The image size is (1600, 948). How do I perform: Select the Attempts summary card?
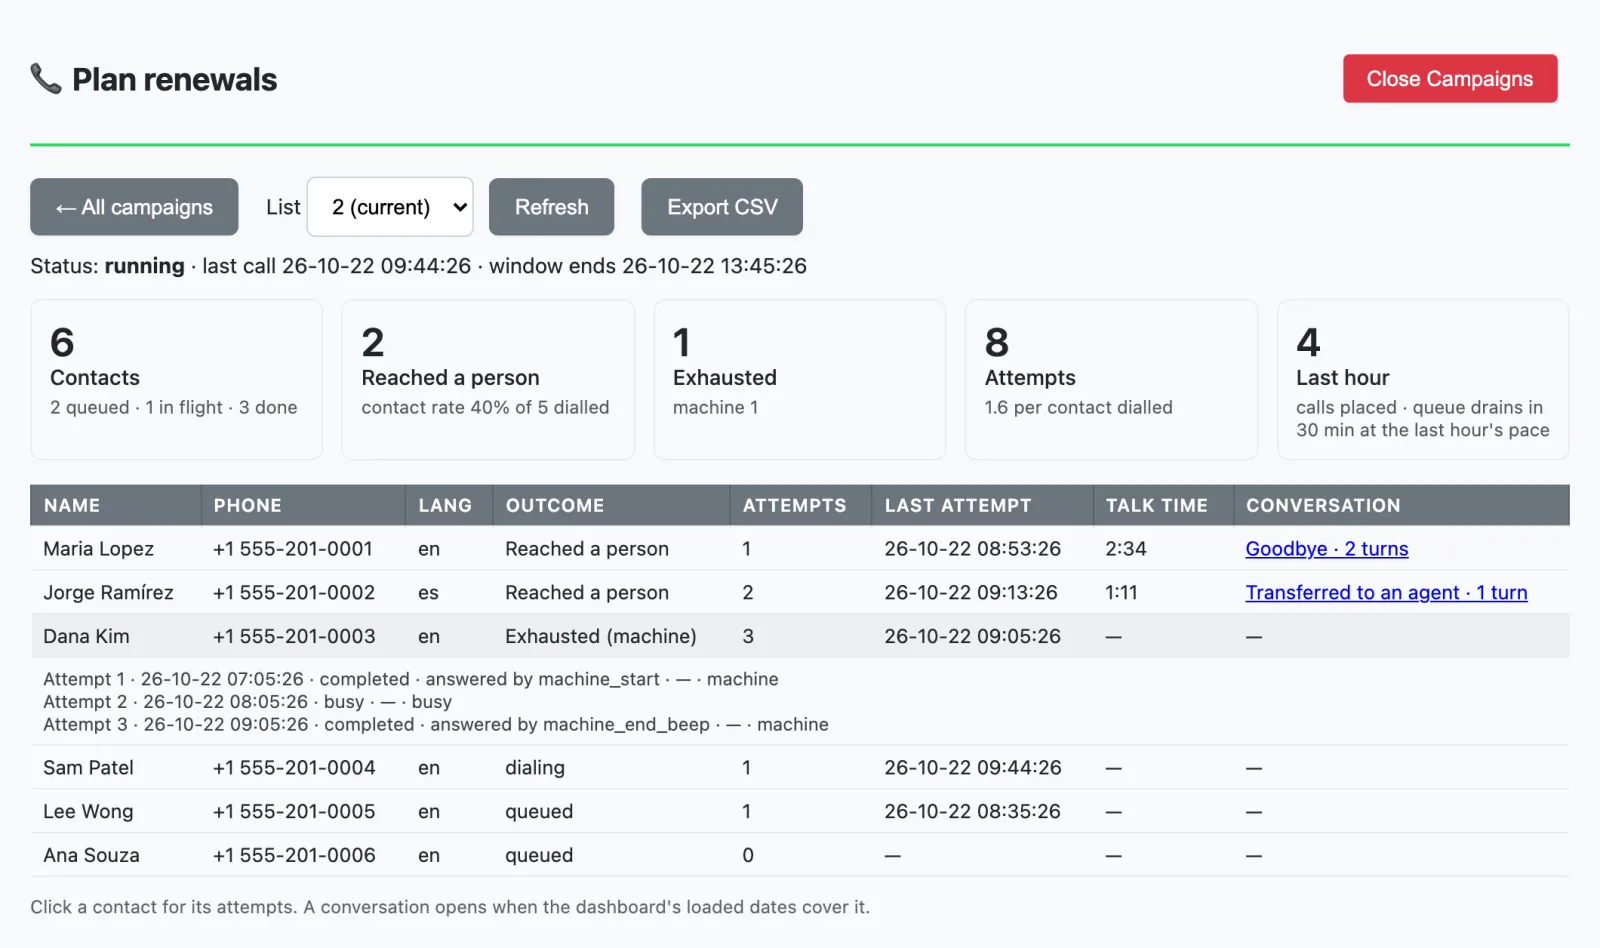pyautogui.click(x=1111, y=380)
